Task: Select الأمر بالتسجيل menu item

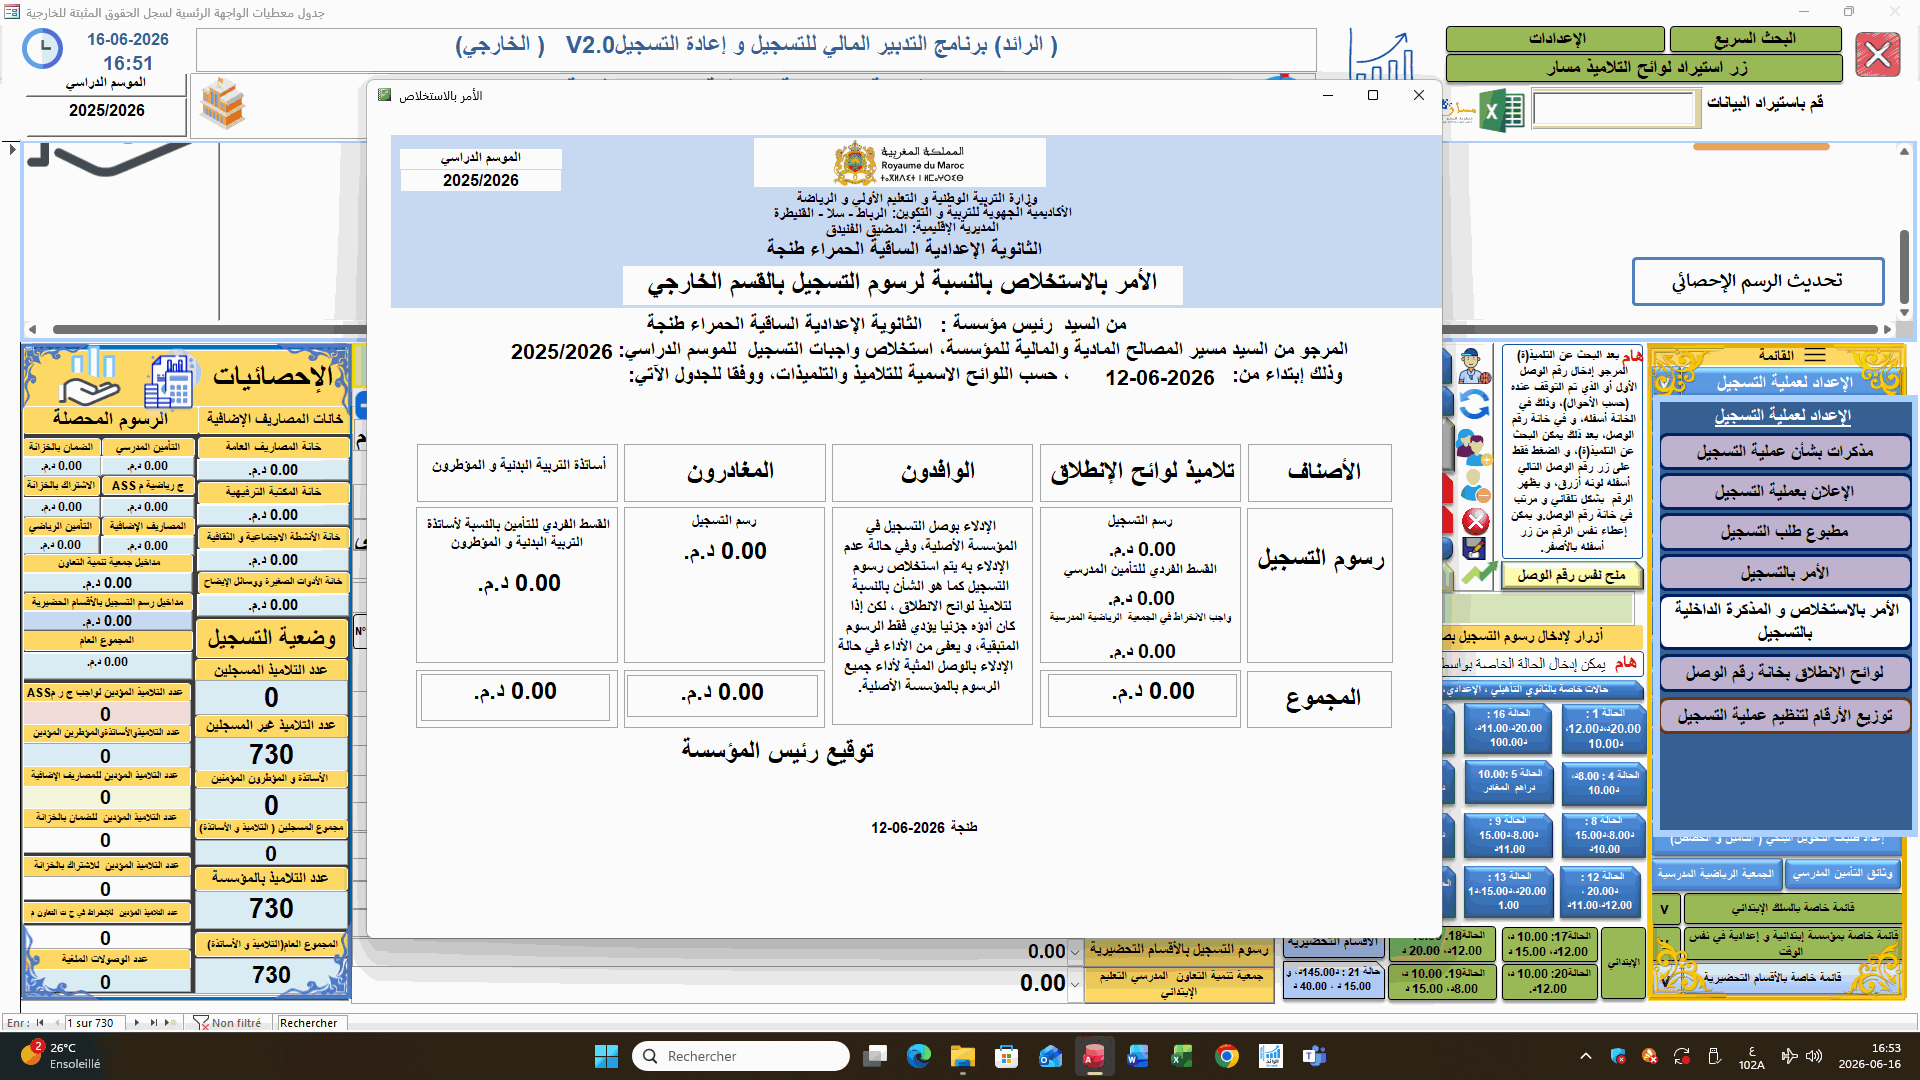Action: pos(1785,573)
